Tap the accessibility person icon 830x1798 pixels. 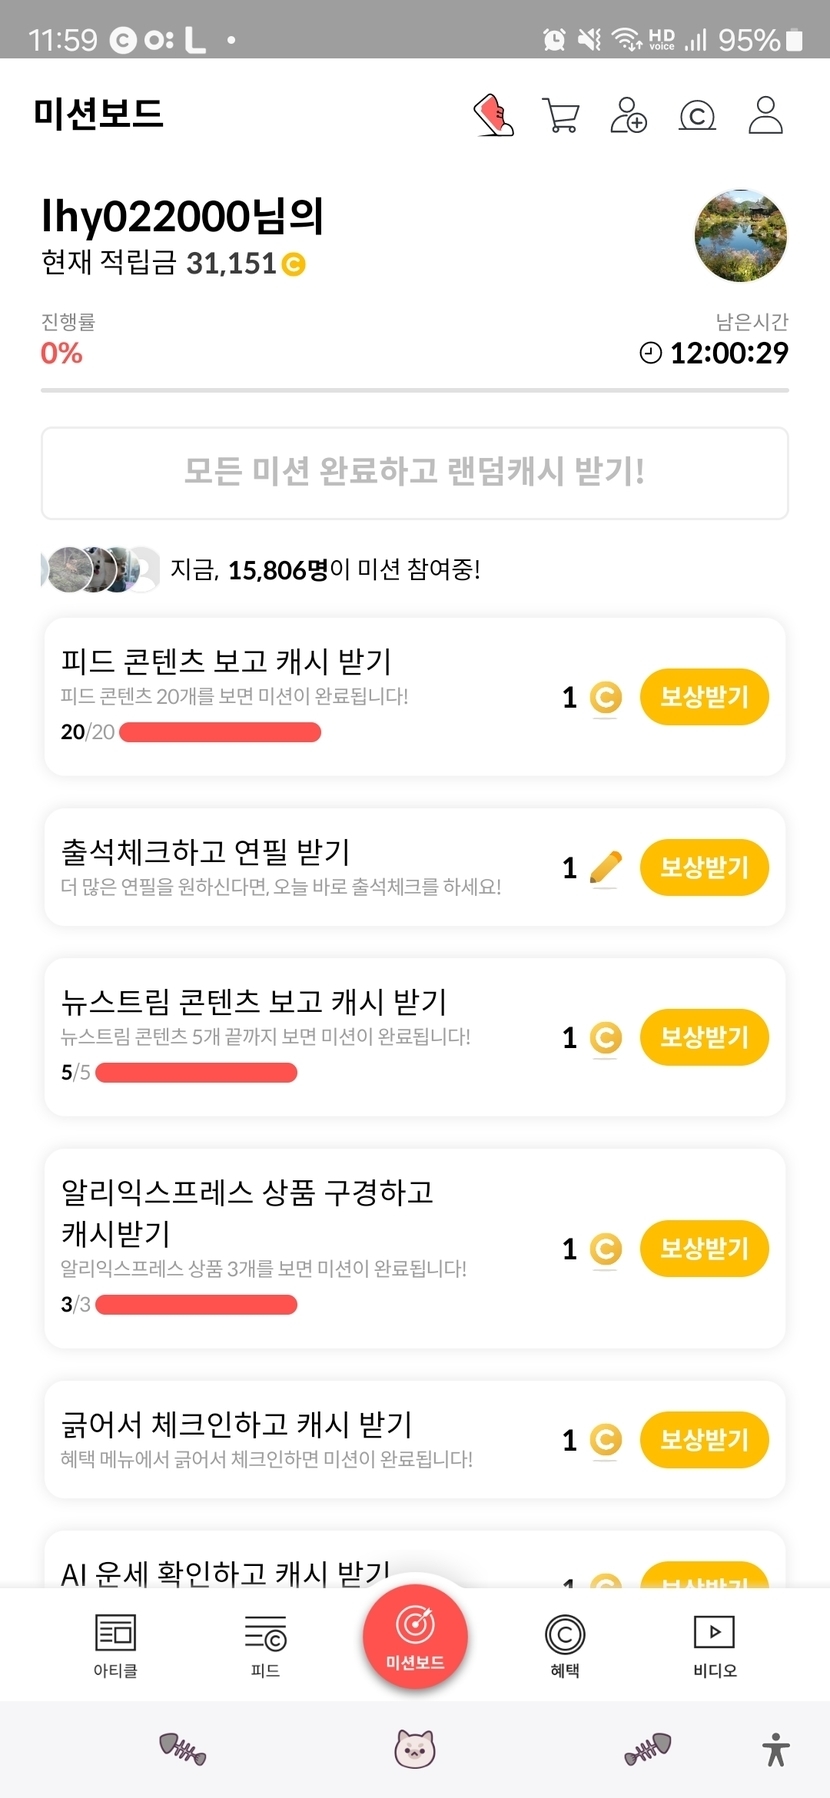(775, 1749)
